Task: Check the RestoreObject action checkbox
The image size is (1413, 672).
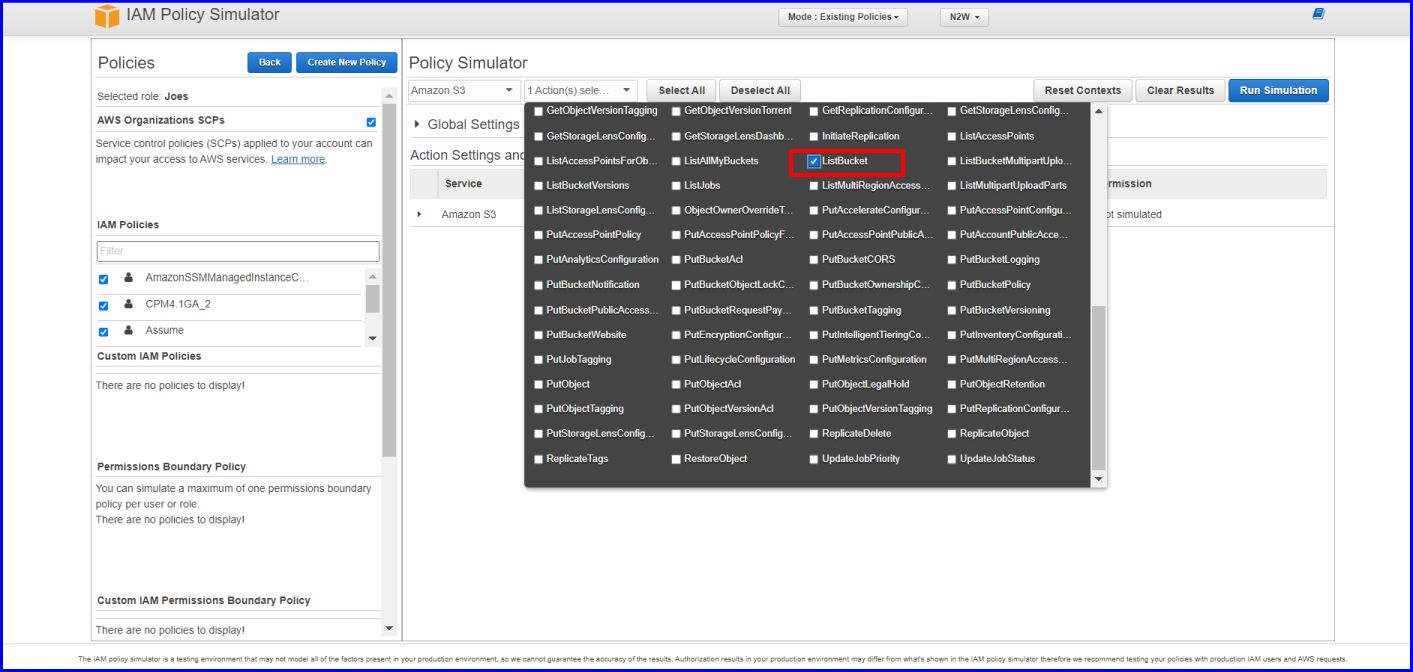Action: tap(676, 460)
